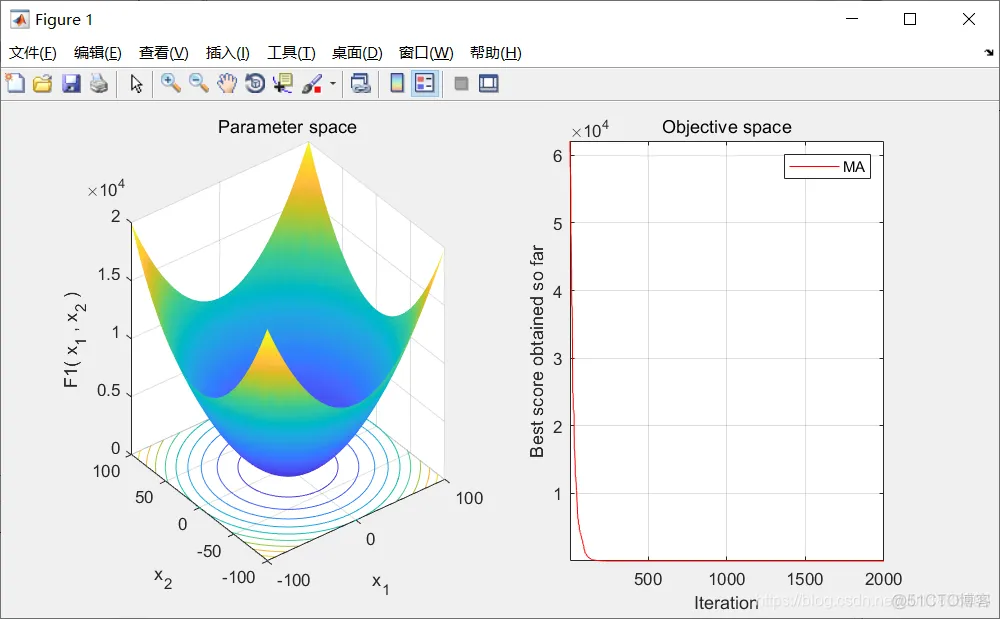Click the Link Plot icon
Image resolution: width=1000 pixels, height=619 pixels.
pyautogui.click(x=362, y=83)
